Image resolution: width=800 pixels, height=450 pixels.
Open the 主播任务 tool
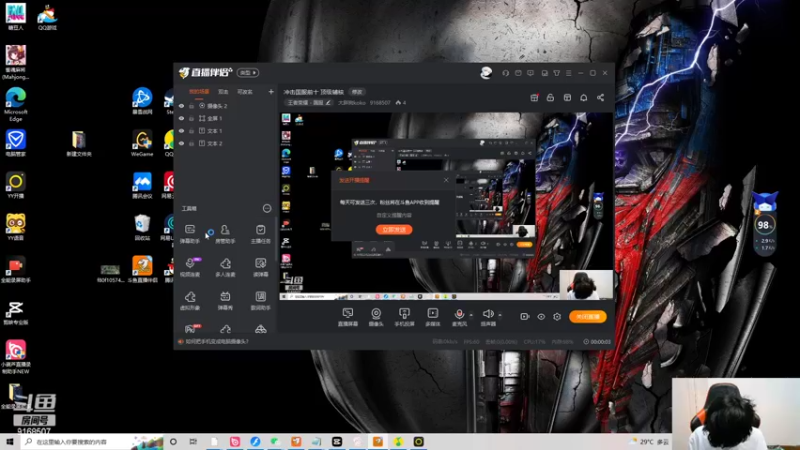coord(261,234)
